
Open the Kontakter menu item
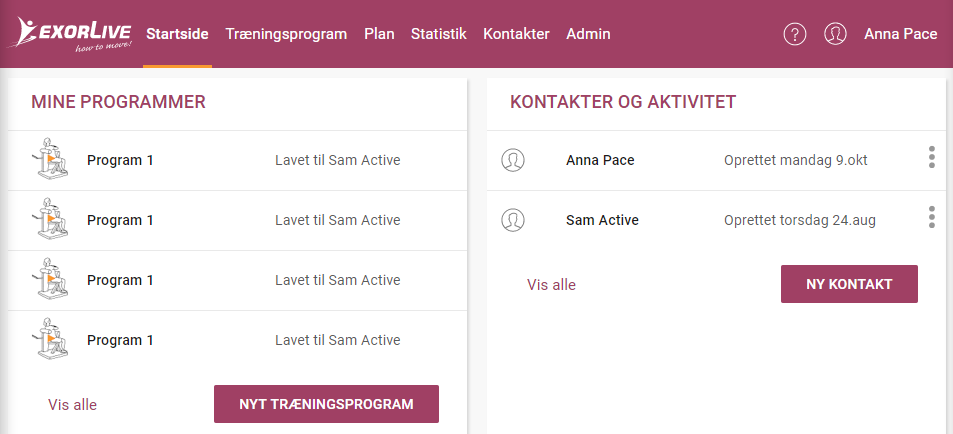click(x=516, y=34)
